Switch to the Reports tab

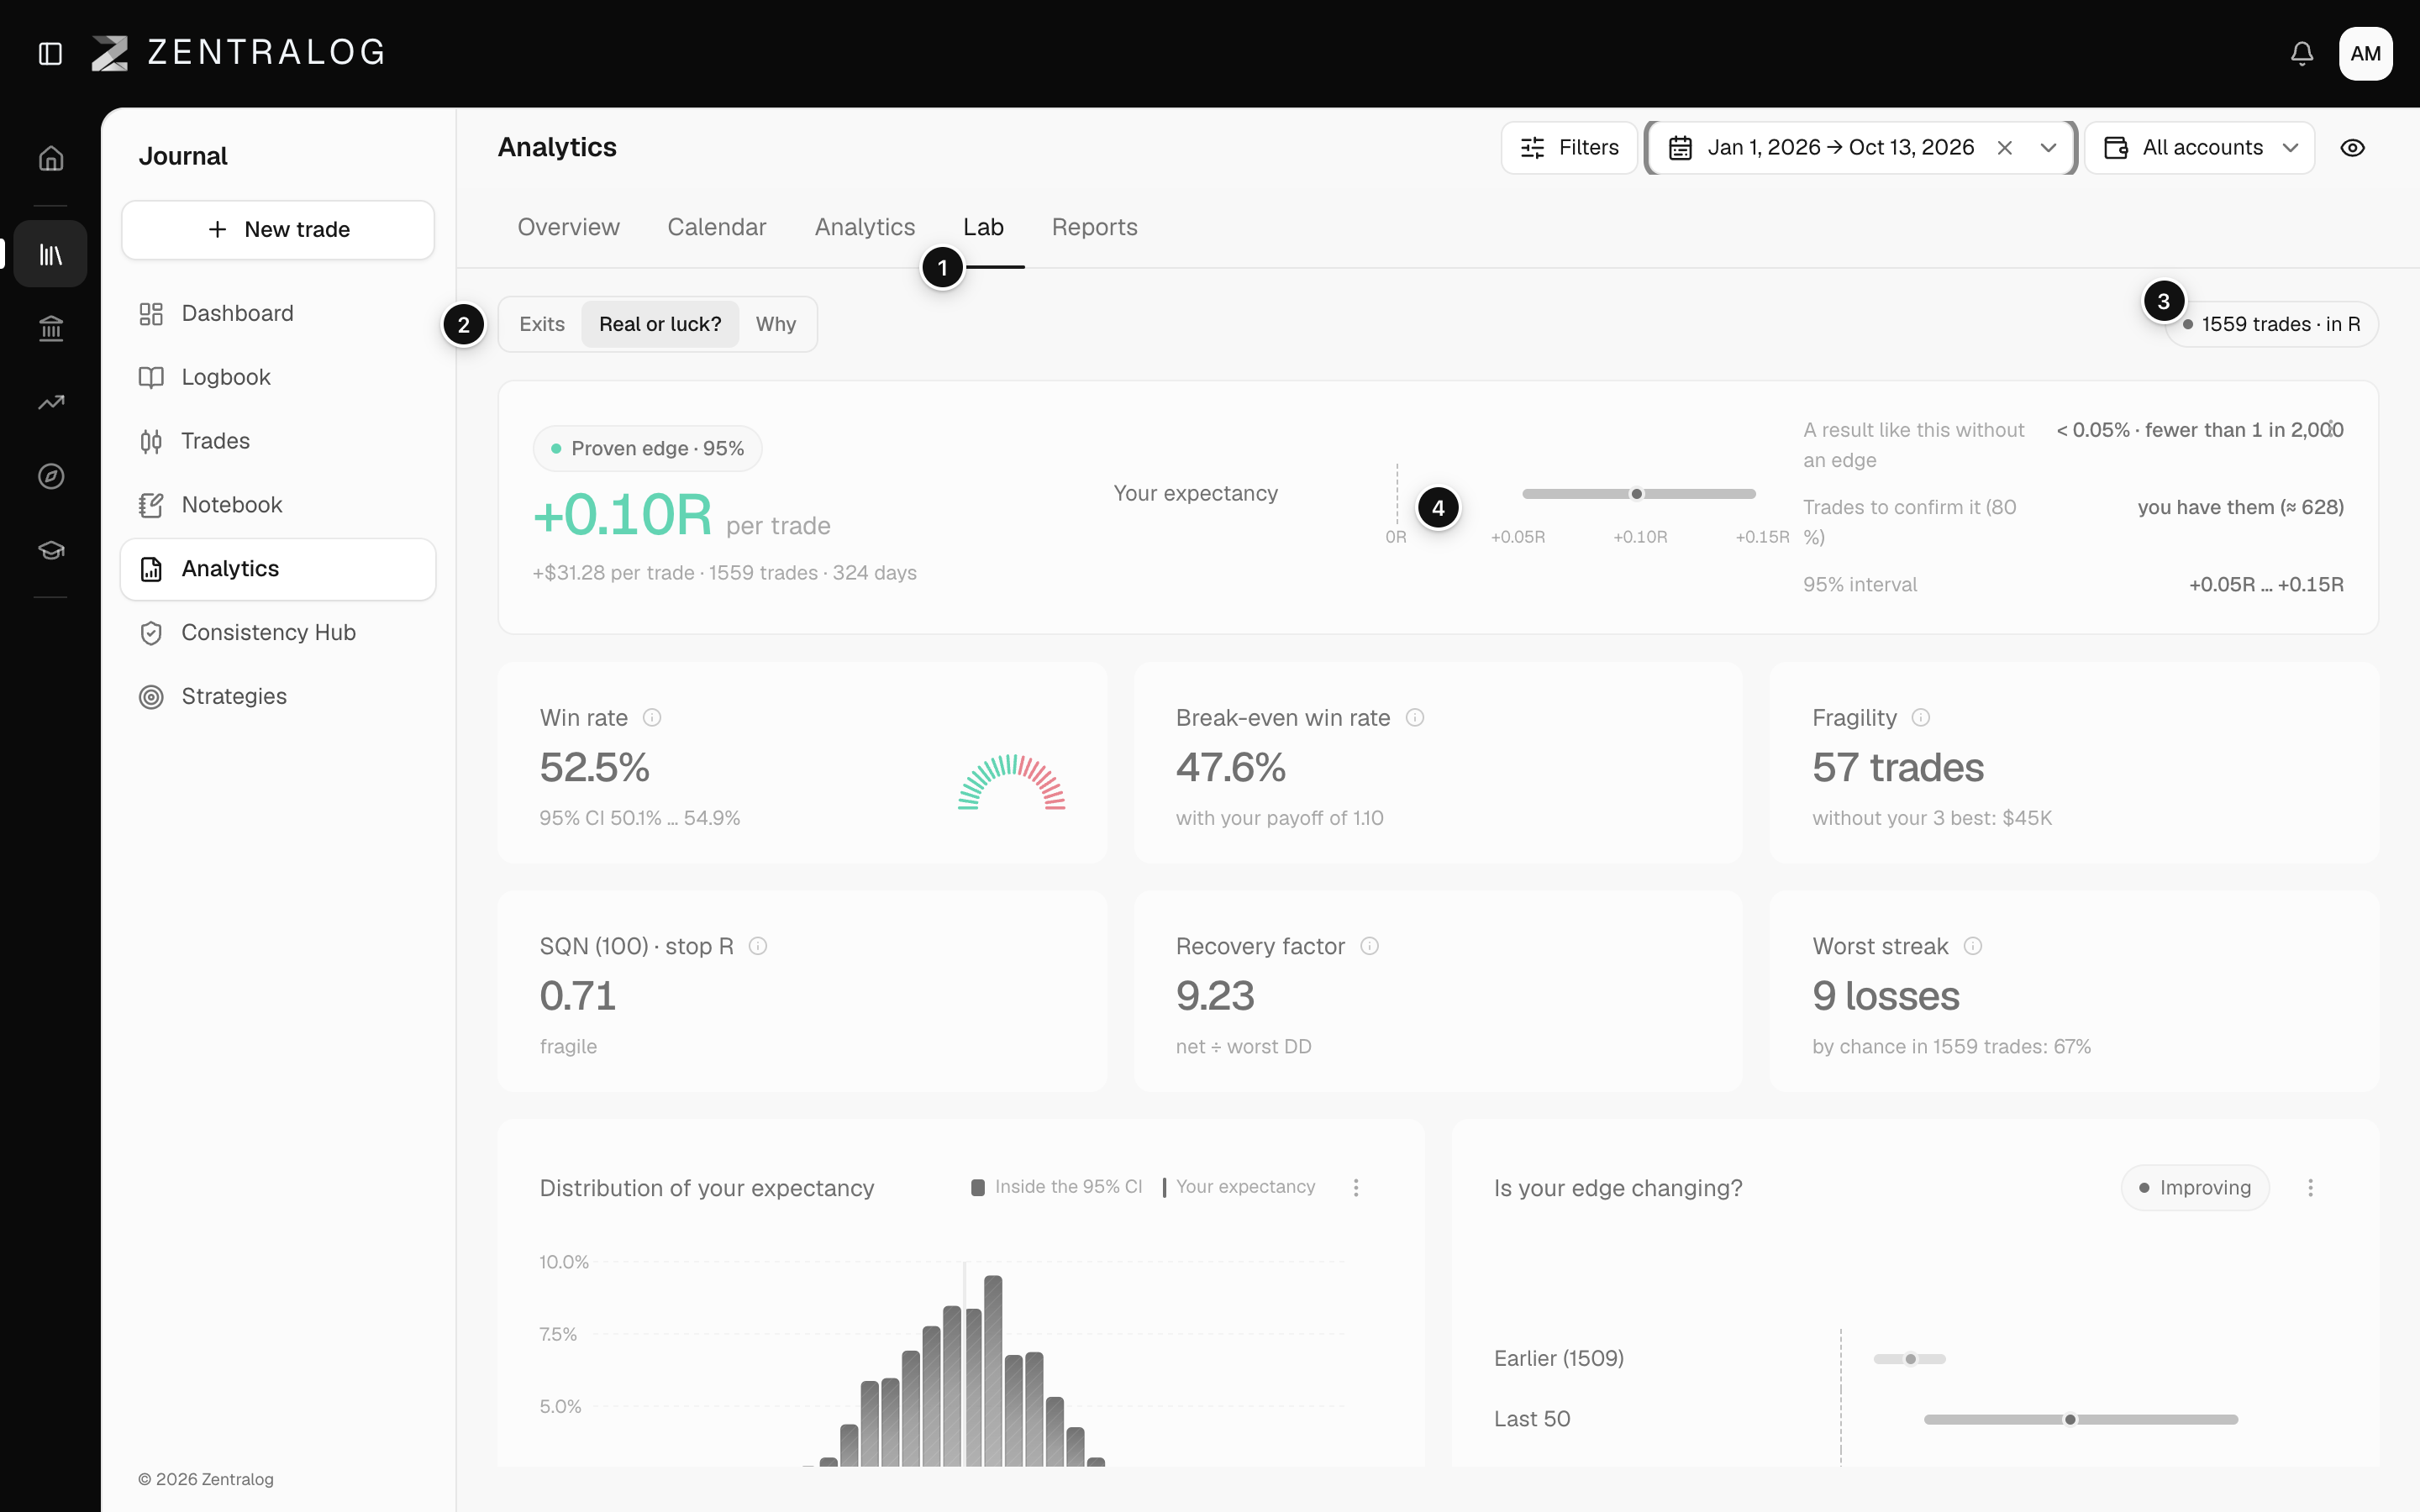(1094, 227)
